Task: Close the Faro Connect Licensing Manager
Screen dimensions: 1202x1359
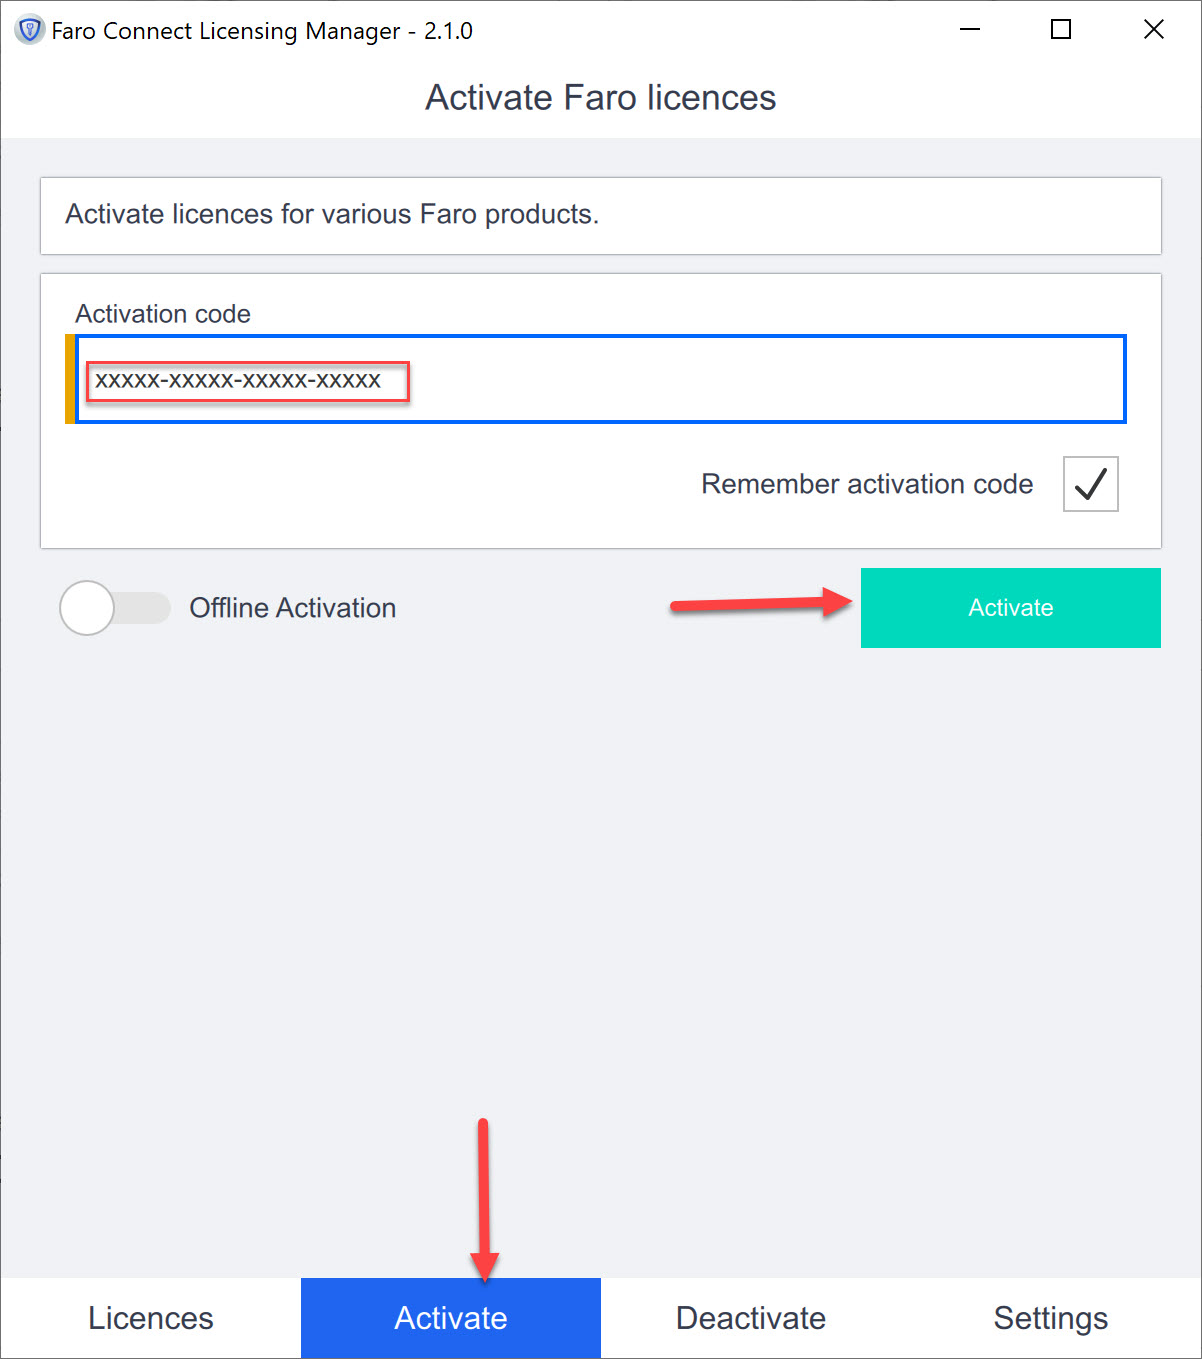Action: pyautogui.click(x=1153, y=30)
